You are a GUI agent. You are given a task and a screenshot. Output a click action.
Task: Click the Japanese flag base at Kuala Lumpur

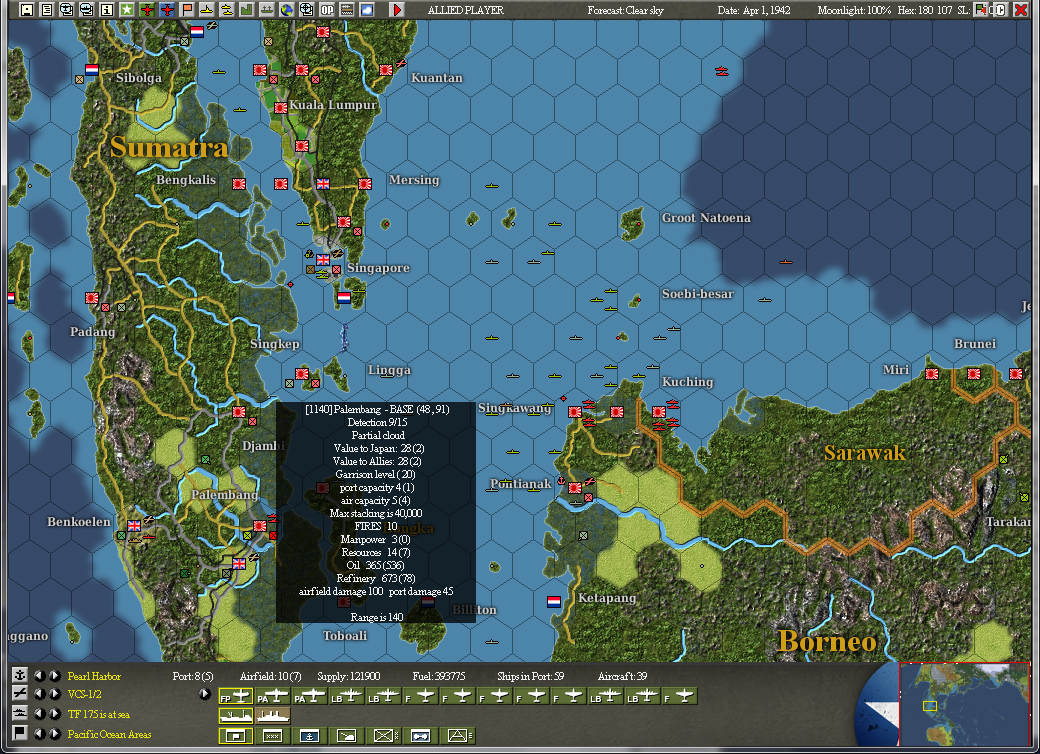[281, 107]
